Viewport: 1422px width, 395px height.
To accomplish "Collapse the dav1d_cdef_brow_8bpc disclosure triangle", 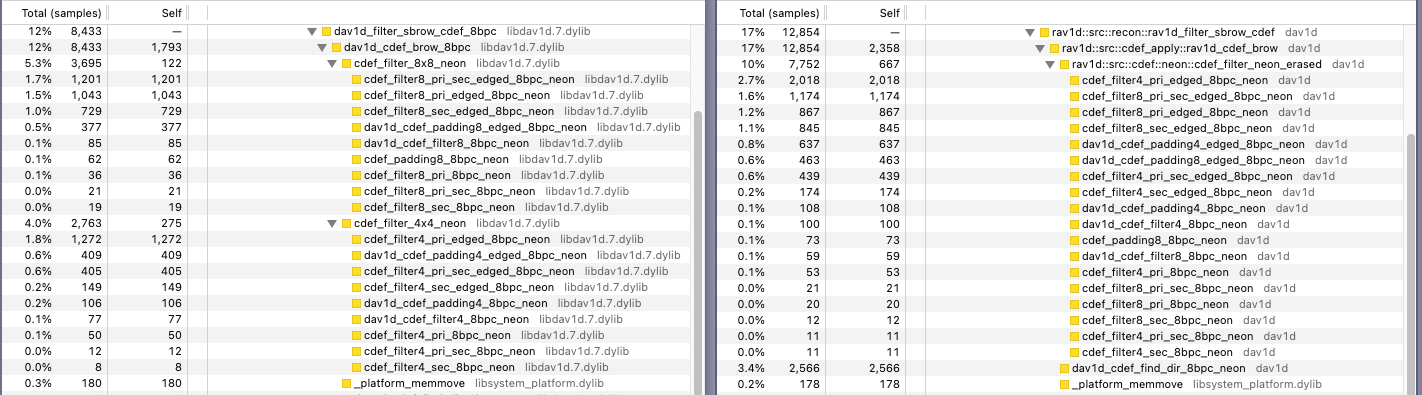I will point(323,48).
